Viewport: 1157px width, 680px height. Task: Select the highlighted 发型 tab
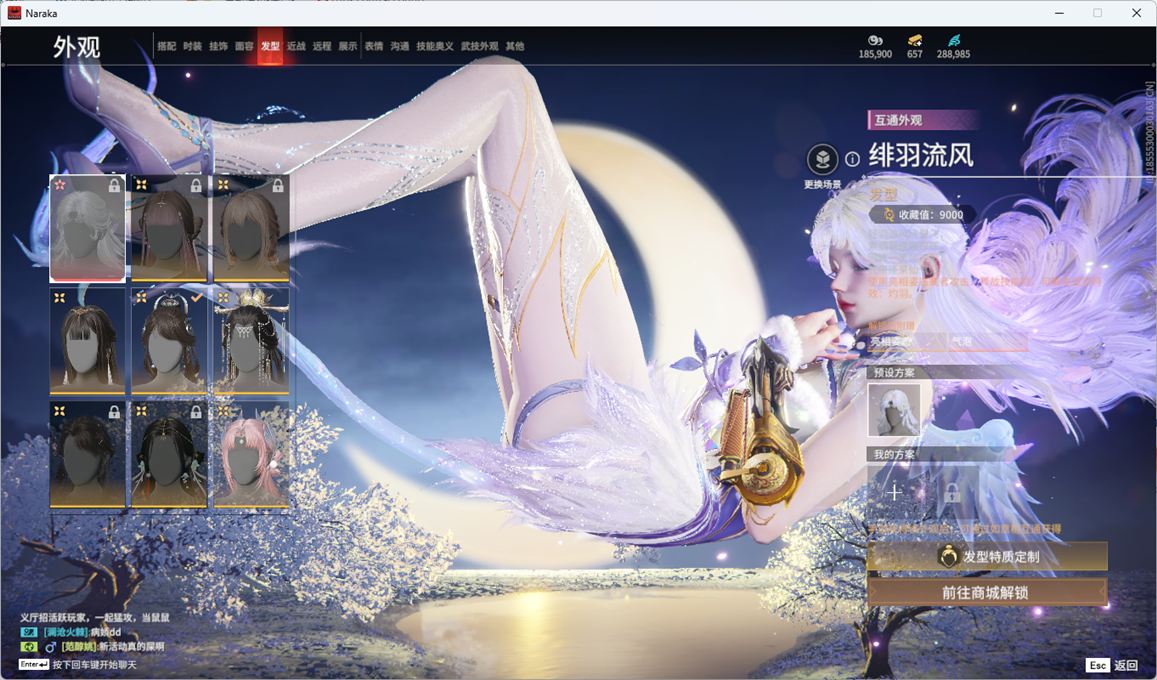coord(270,46)
